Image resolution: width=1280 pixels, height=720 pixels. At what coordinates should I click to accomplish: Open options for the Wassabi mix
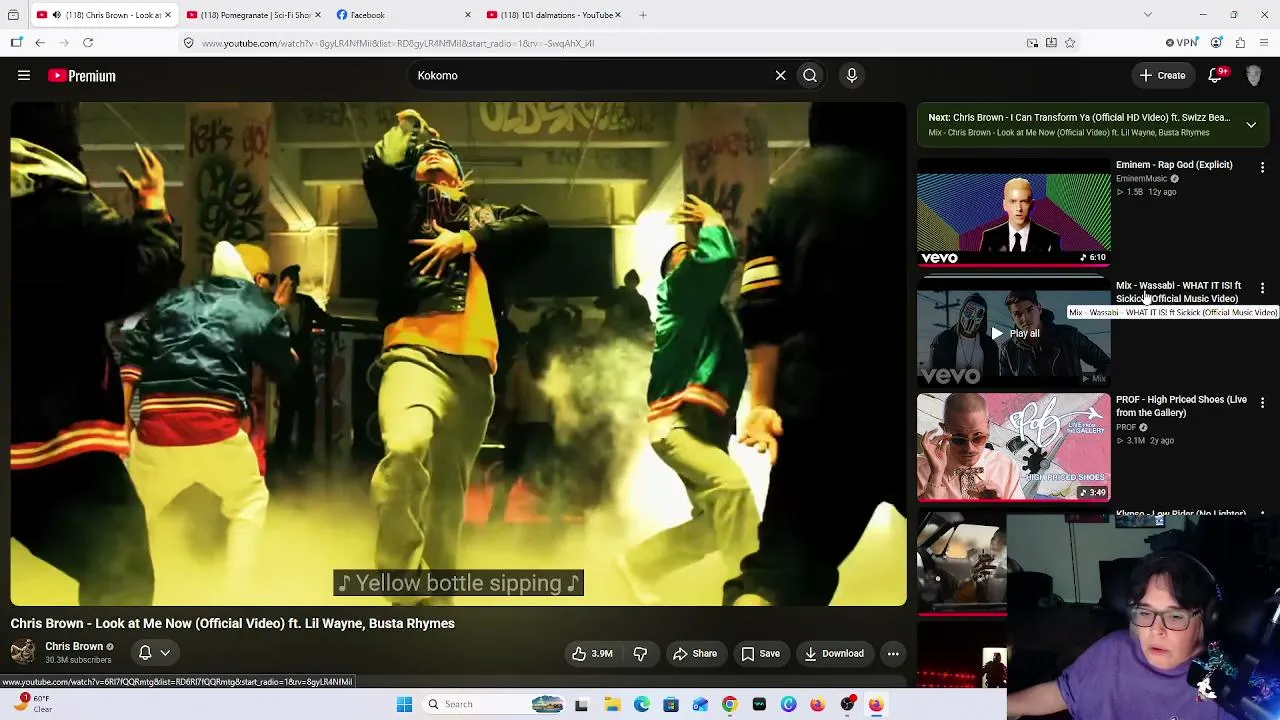pyautogui.click(x=1262, y=288)
